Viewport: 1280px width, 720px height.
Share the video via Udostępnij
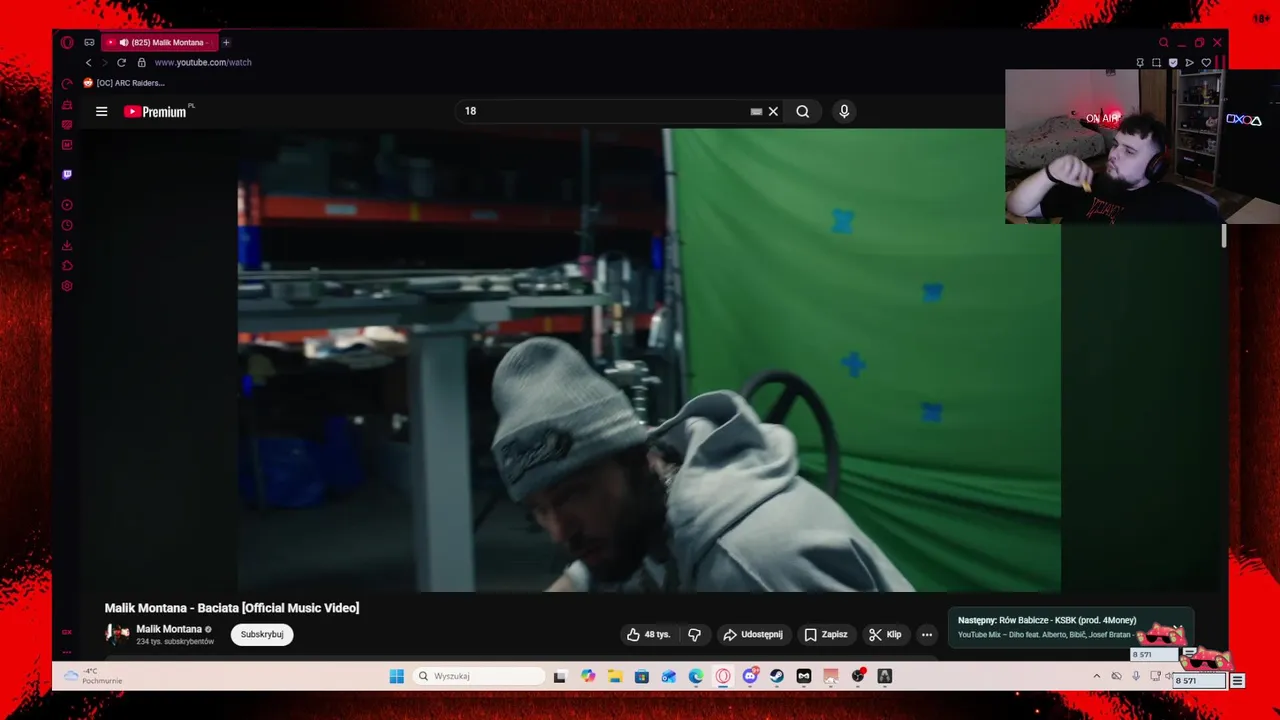(x=753, y=634)
